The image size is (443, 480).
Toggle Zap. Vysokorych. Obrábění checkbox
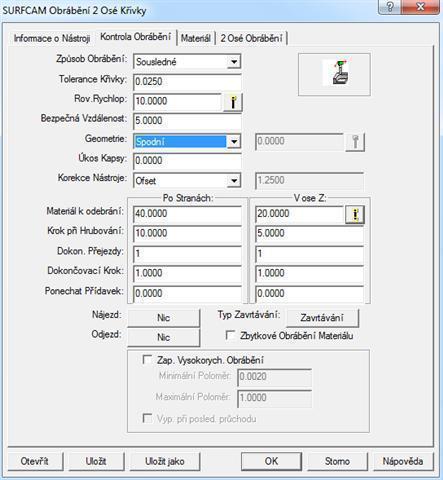[x=147, y=360]
